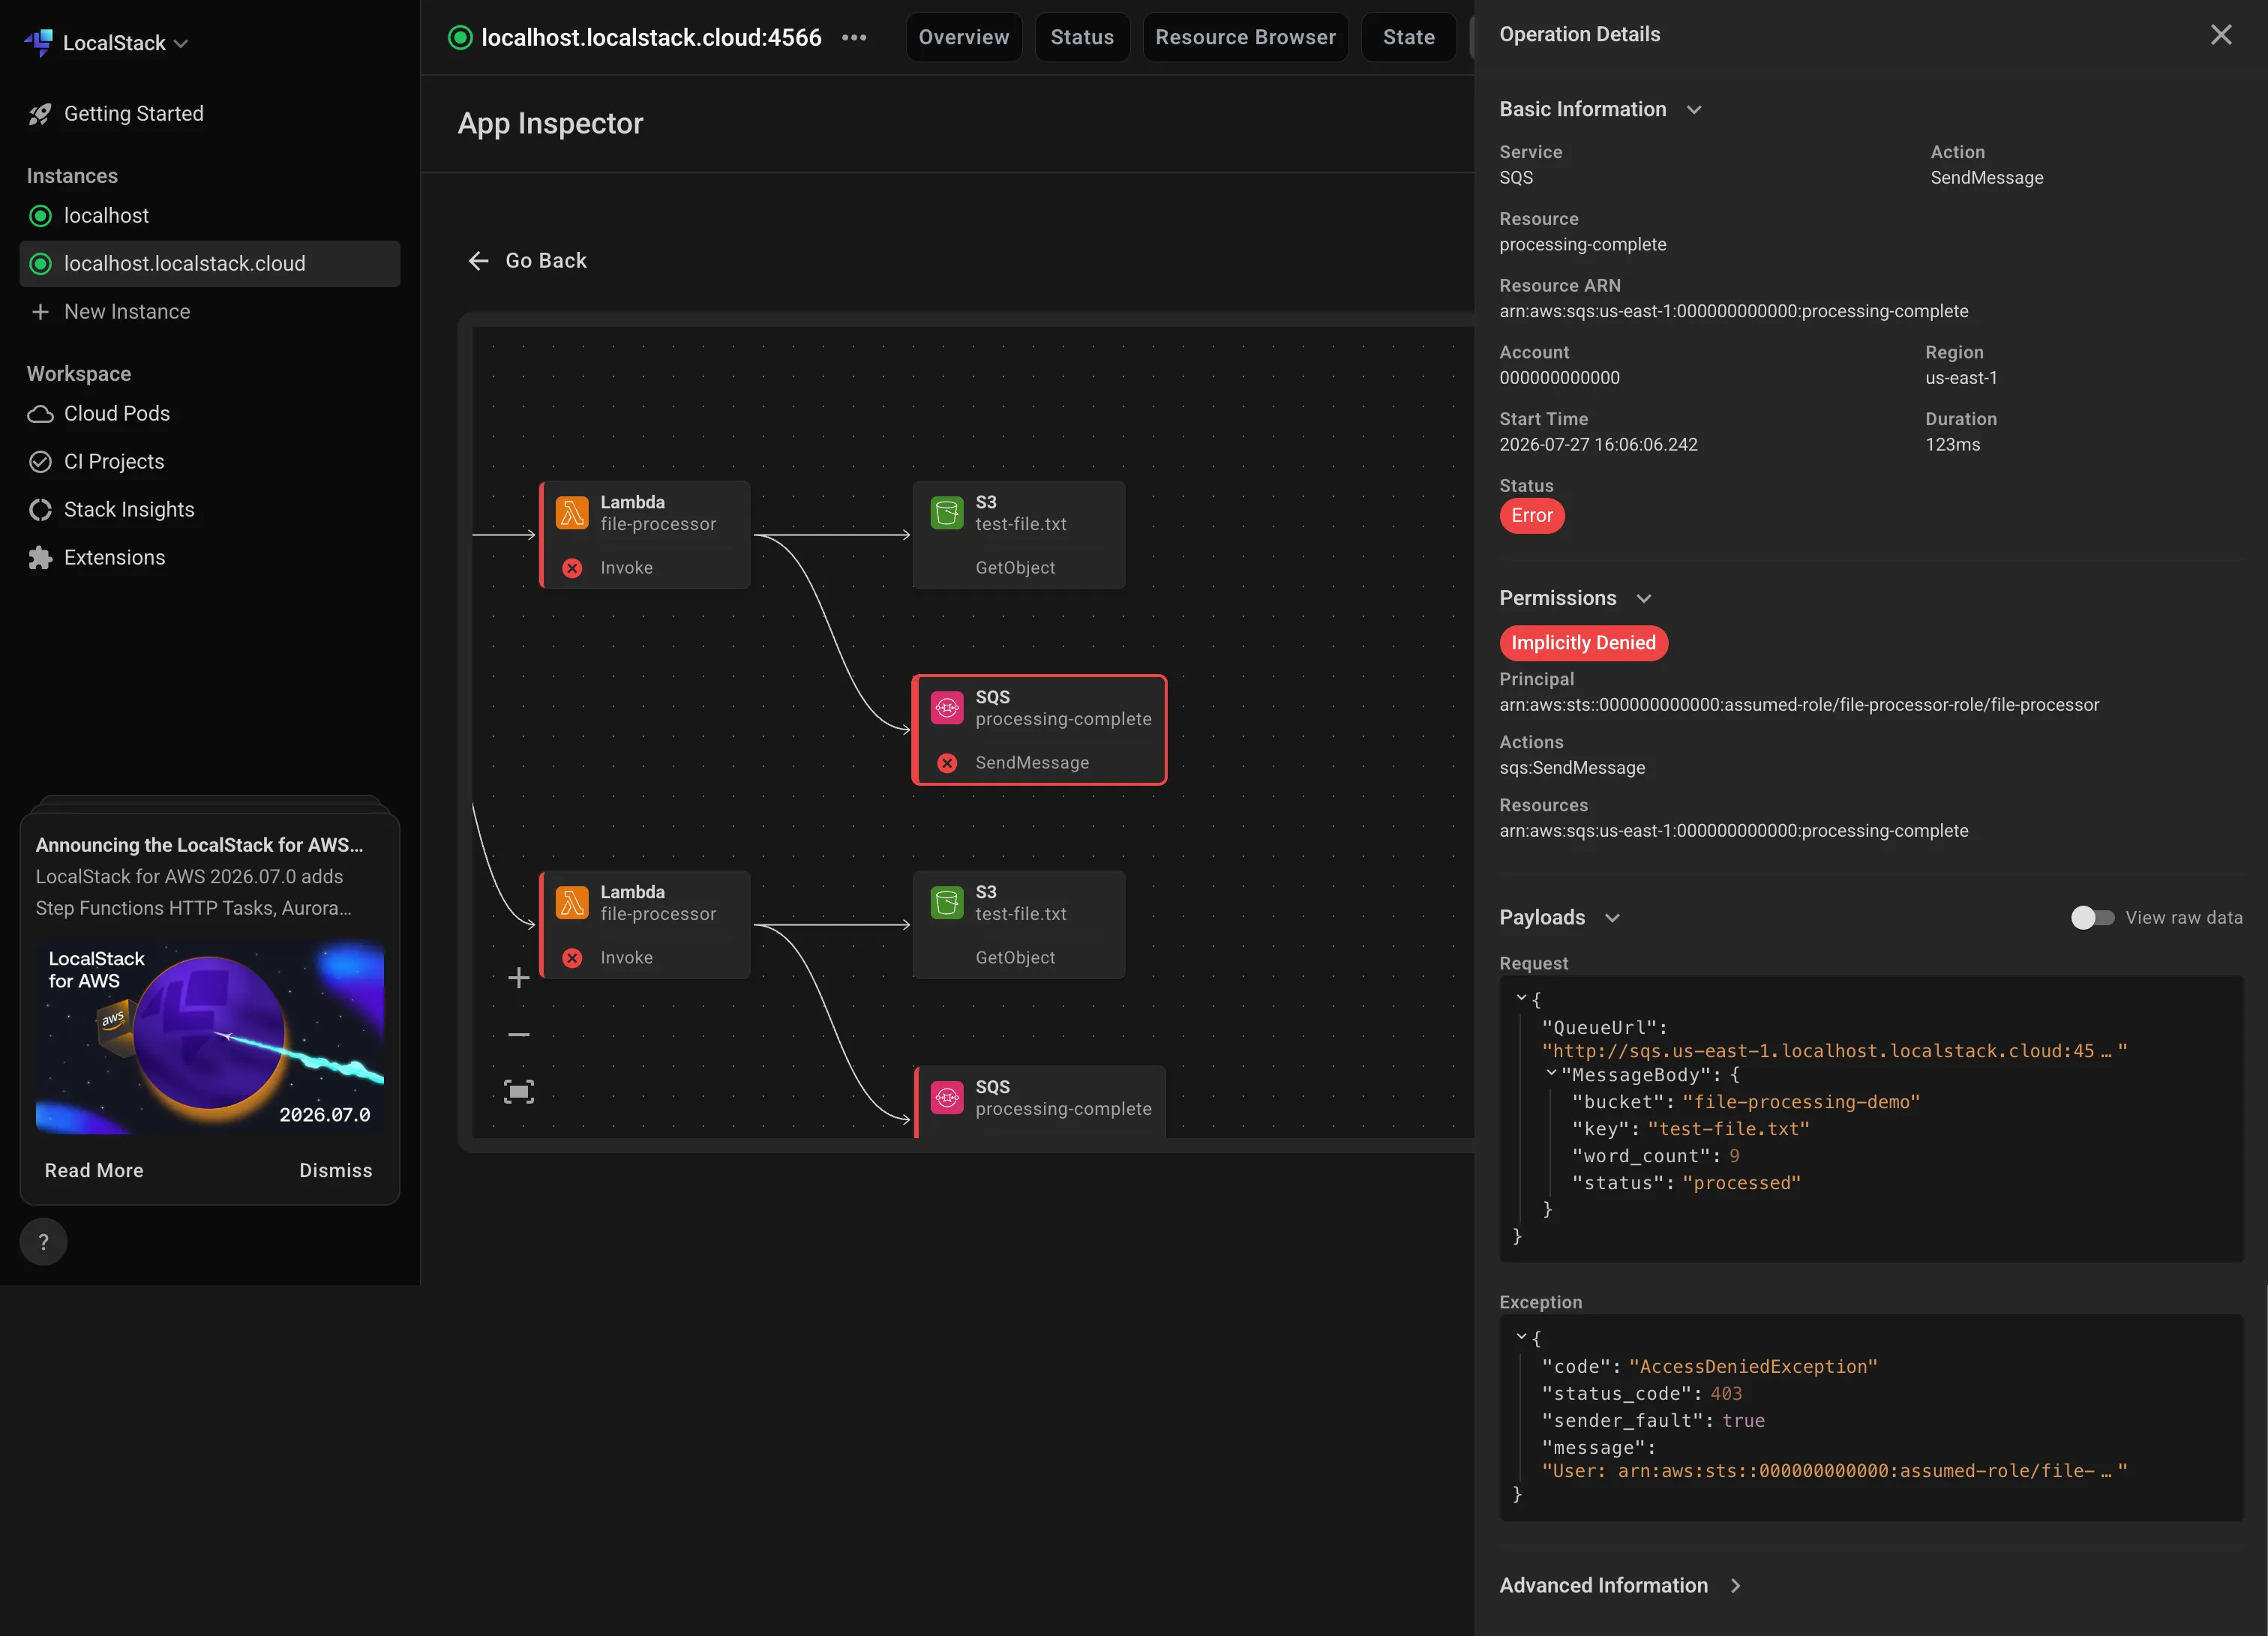
Task: Click the Resource ARN value under Basic Information
Action: 1733,312
